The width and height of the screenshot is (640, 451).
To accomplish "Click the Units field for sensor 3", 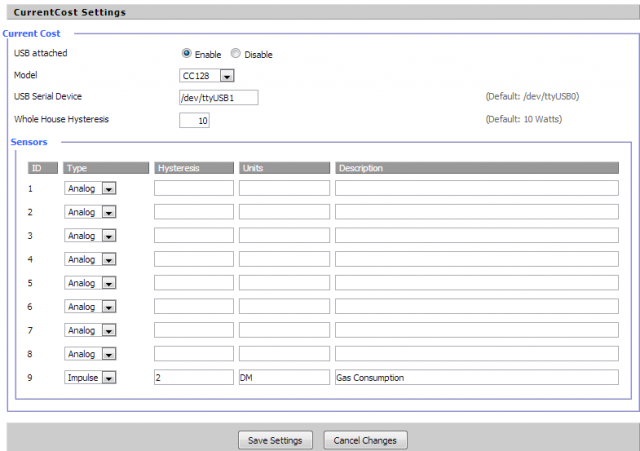I will [x=284, y=235].
